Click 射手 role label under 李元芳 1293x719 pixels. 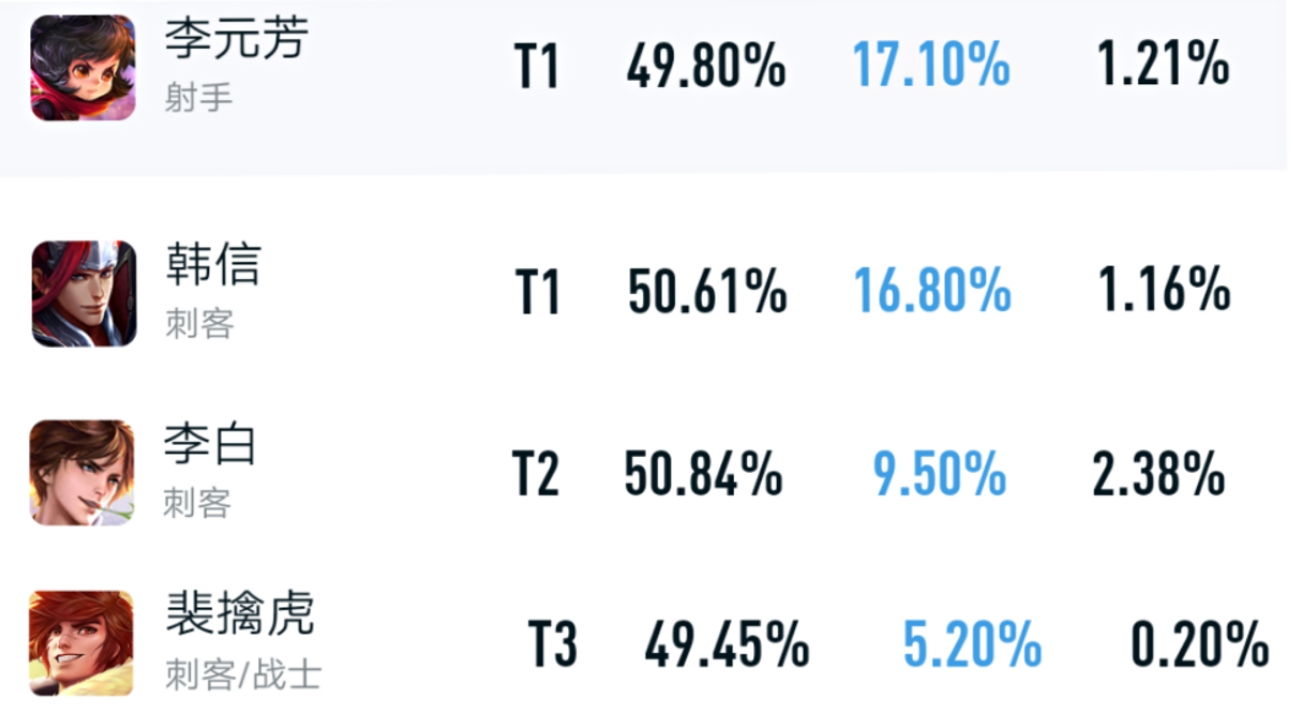[x=198, y=98]
